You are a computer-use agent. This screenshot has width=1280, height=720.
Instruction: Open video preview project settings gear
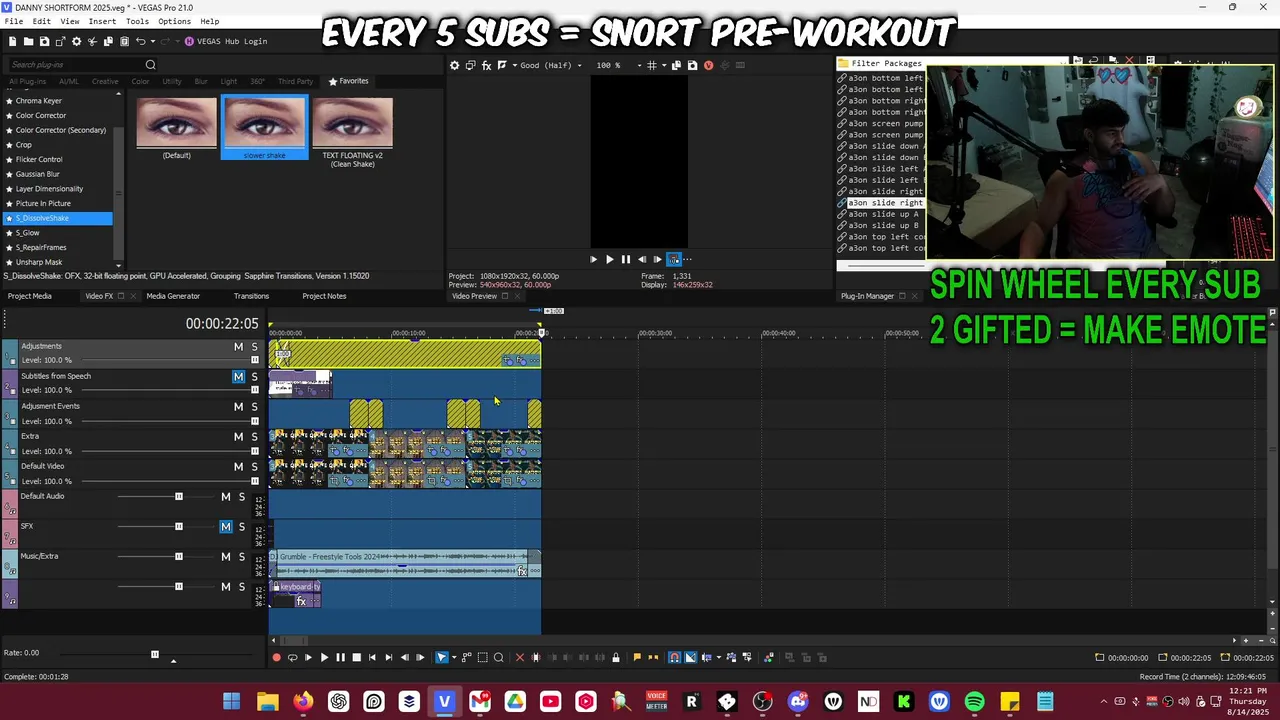click(x=454, y=65)
